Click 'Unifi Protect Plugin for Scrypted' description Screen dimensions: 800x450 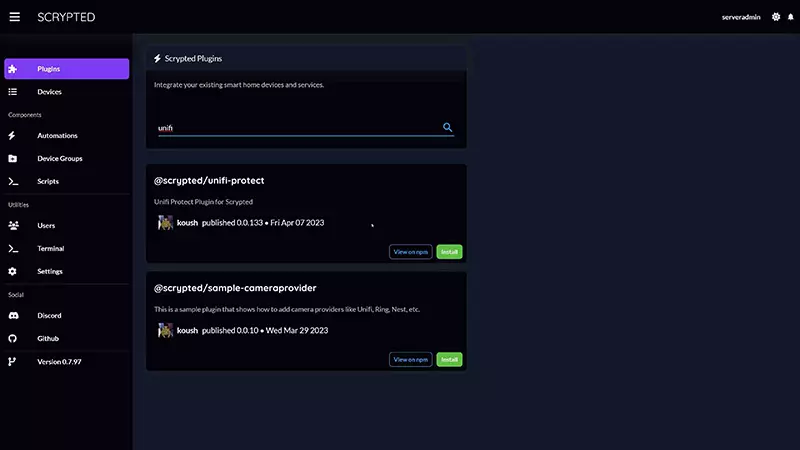point(204,202)
